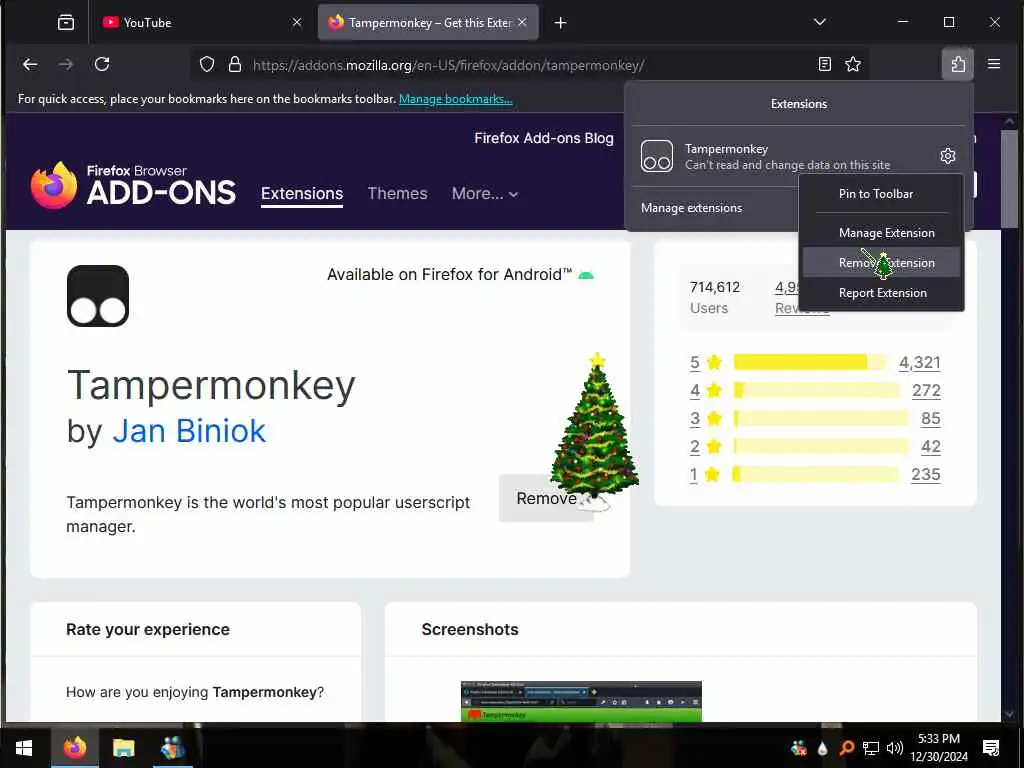Click the Firefox Browser ADD-ONS logo
Viewport: 1024px width, 768px height.
tap(133, 185)
